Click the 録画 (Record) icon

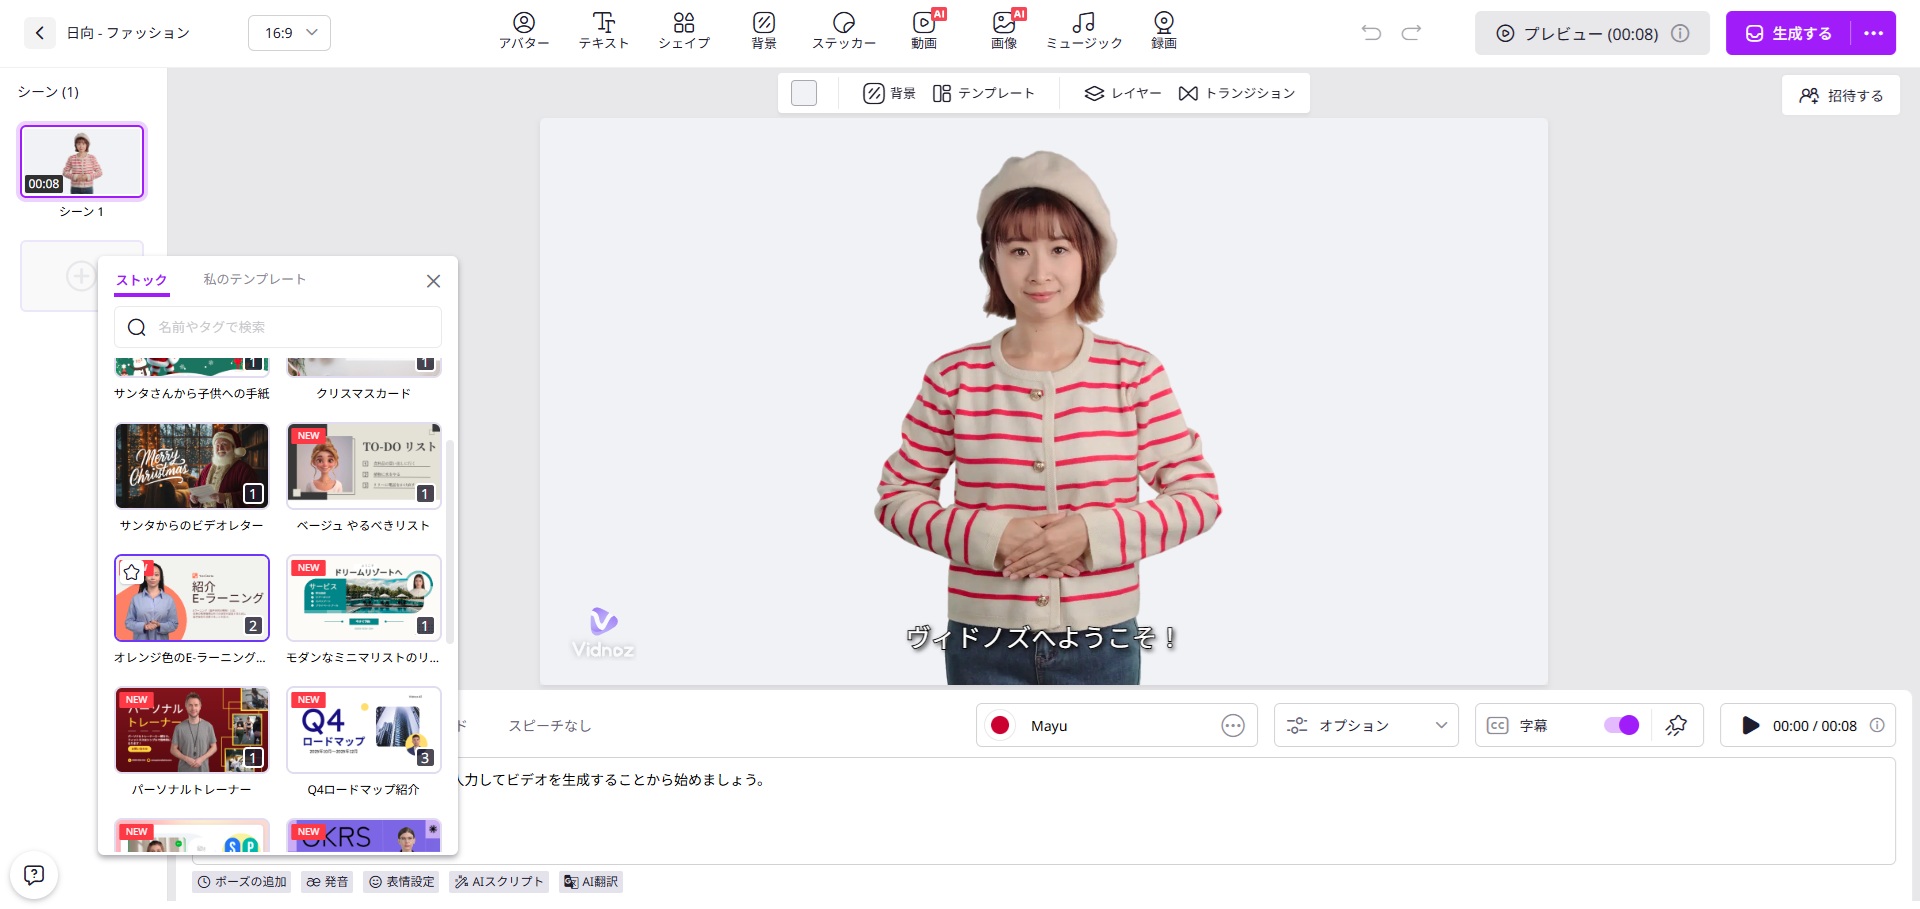[x=1163, y=31]
